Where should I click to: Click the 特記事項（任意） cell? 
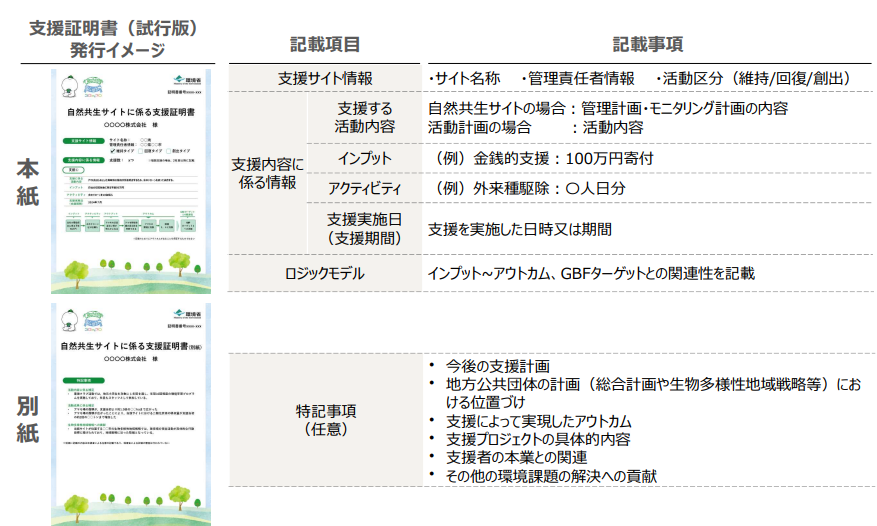click(x=324, y=419)
